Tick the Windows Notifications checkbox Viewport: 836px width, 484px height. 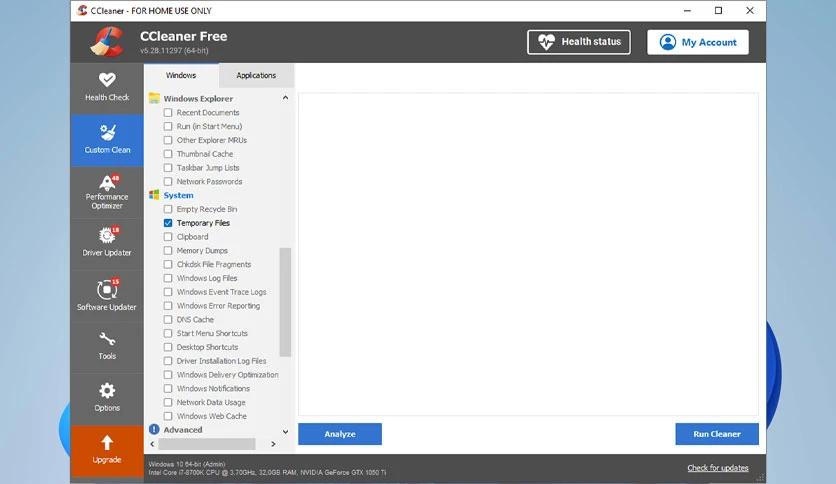tap(168, 389)
